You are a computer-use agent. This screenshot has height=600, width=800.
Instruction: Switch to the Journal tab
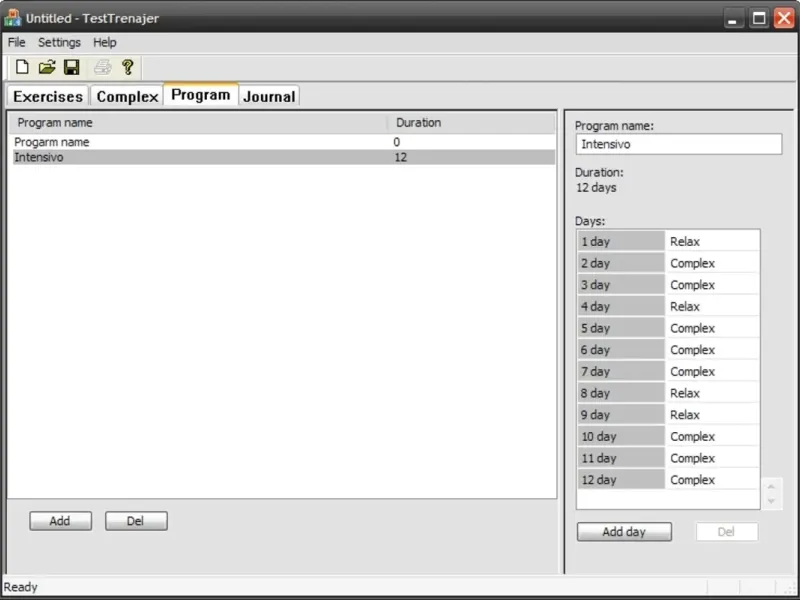point(269,96)
